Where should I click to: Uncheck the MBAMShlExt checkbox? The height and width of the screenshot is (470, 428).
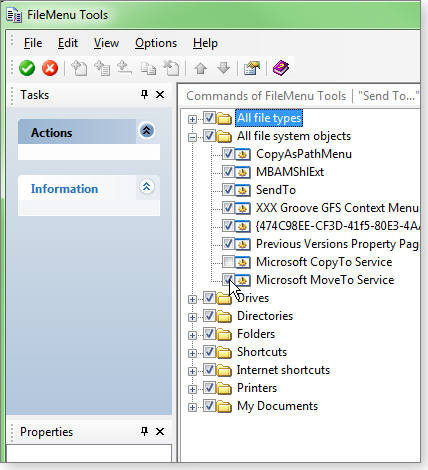[x=228, y=171]
